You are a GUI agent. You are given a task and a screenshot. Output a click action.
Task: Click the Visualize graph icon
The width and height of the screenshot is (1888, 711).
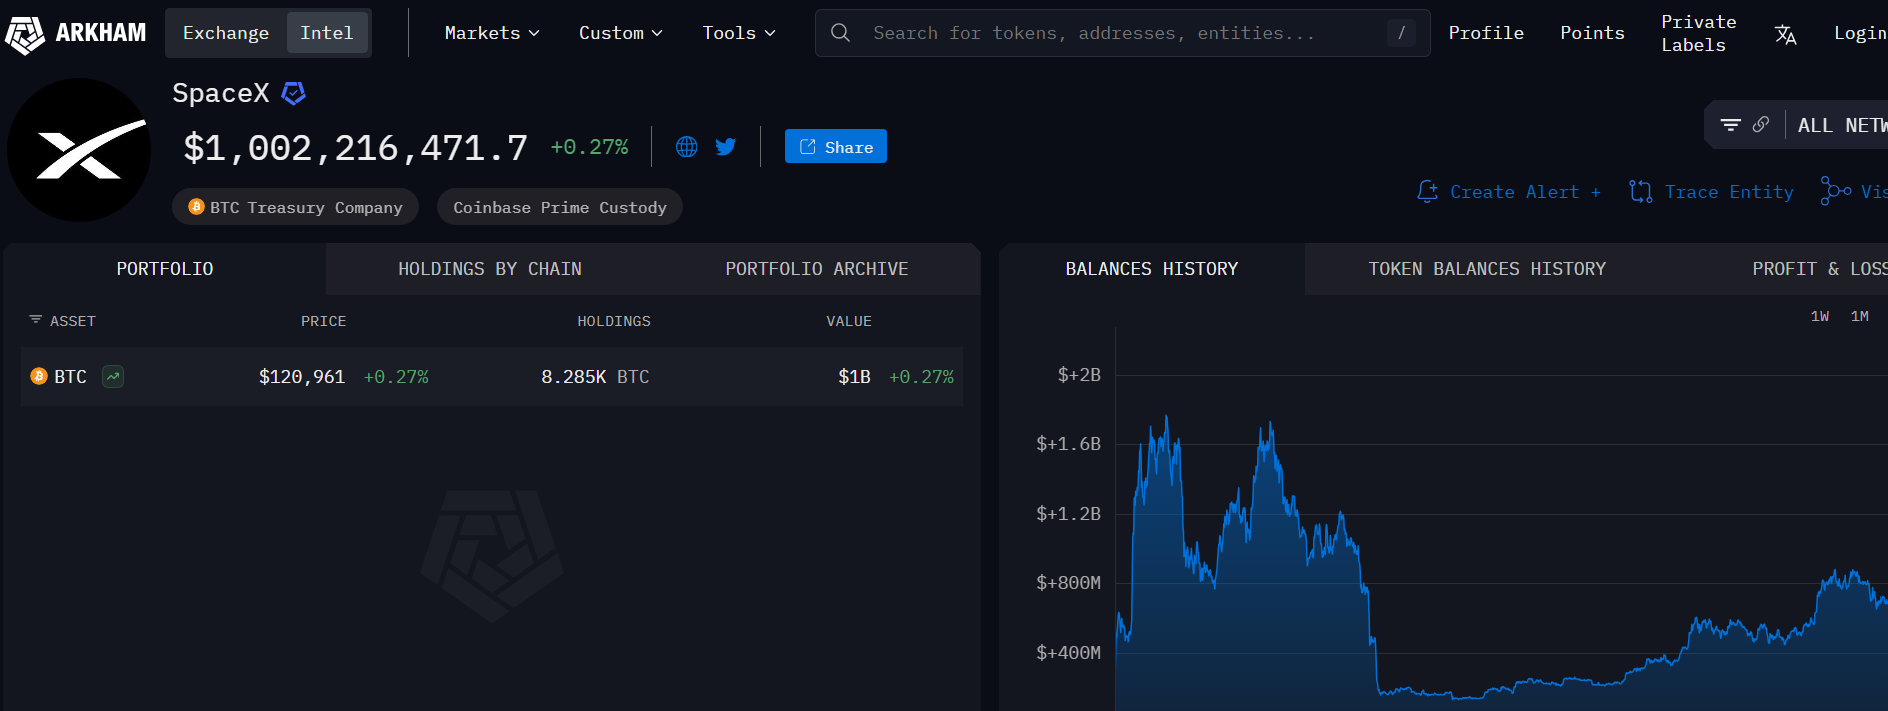coord(1835,191)
